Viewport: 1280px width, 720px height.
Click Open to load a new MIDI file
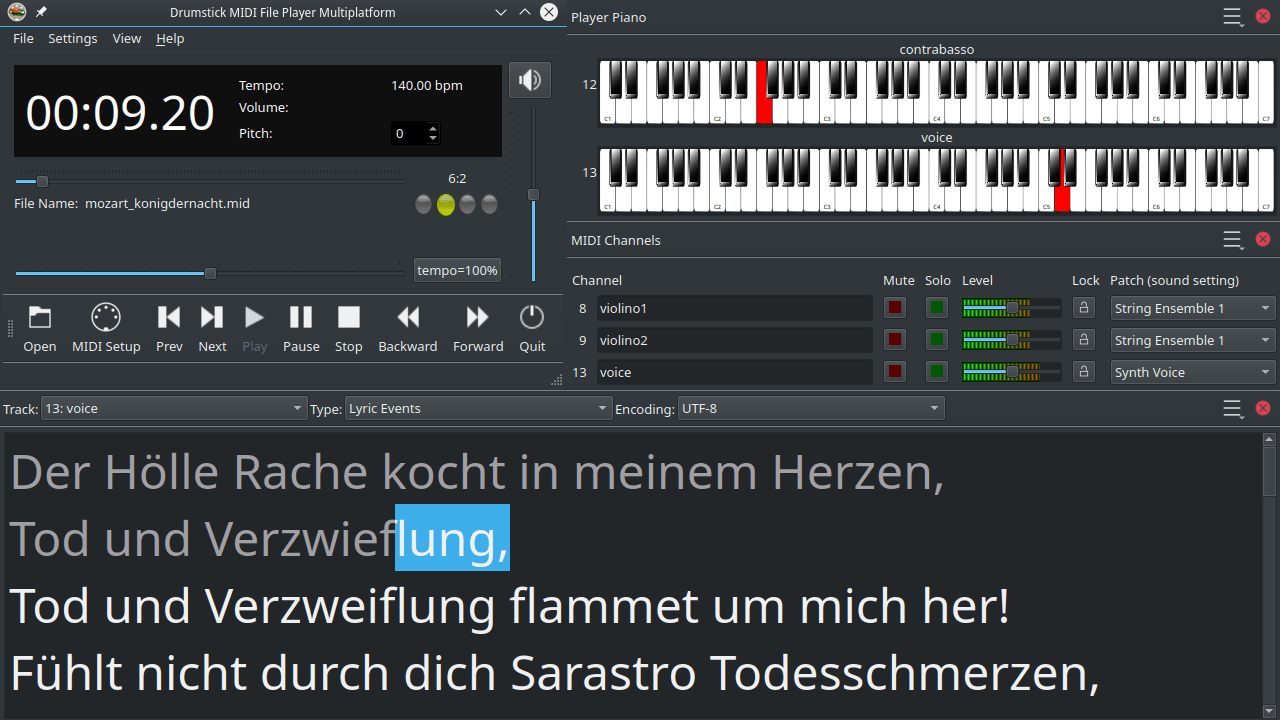point(39,327)
